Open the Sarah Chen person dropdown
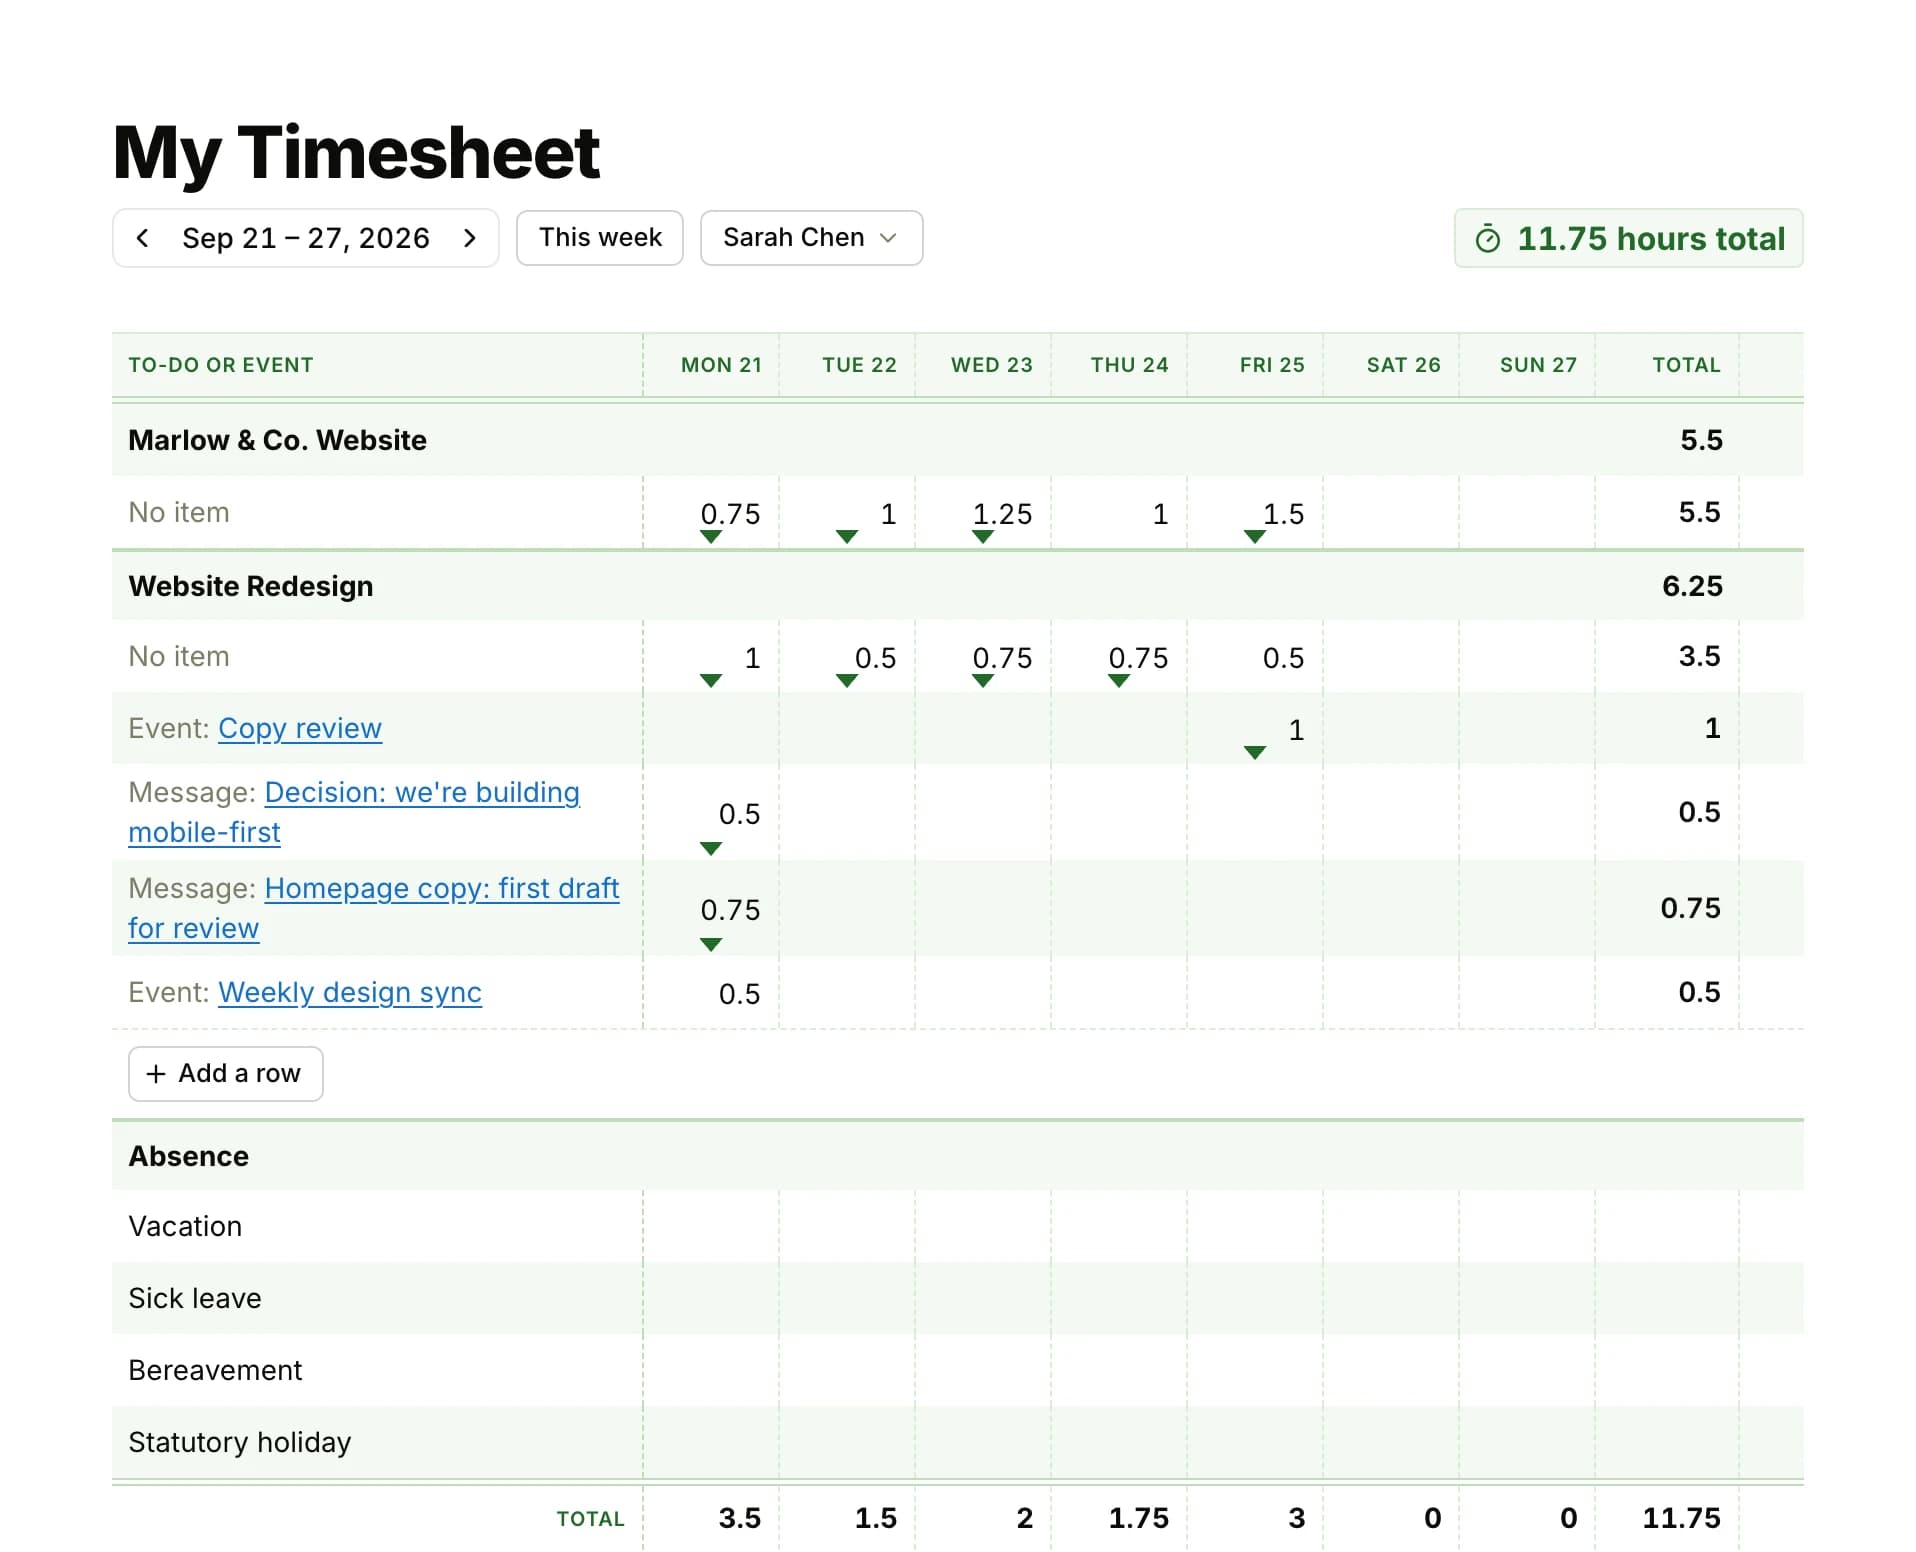This screenshot has width=1916, height=1552. (x=811, y=238)
